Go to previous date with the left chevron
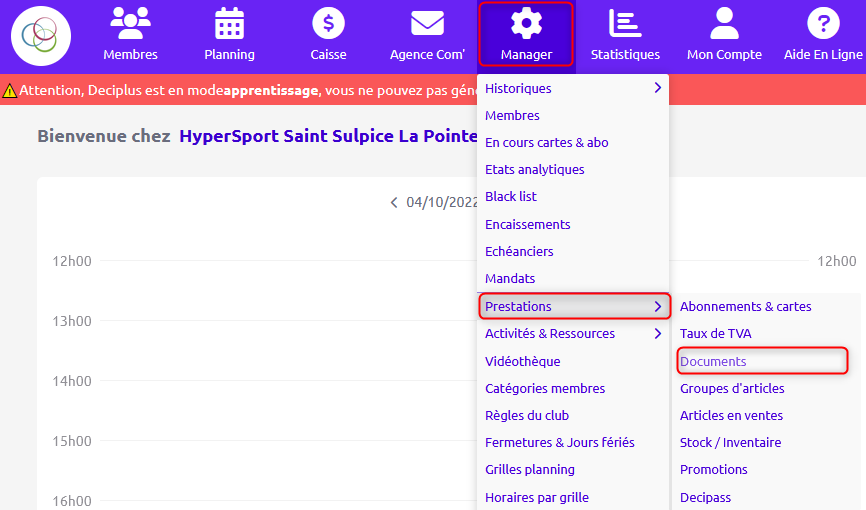Viewport: 866px width, 510px height. coord(394,203)
